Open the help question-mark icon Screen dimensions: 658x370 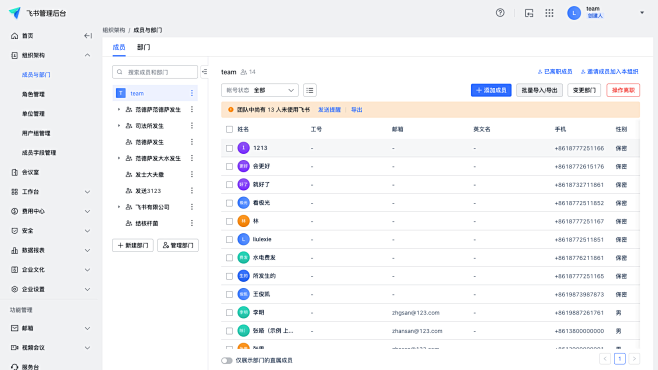point(500,13)
